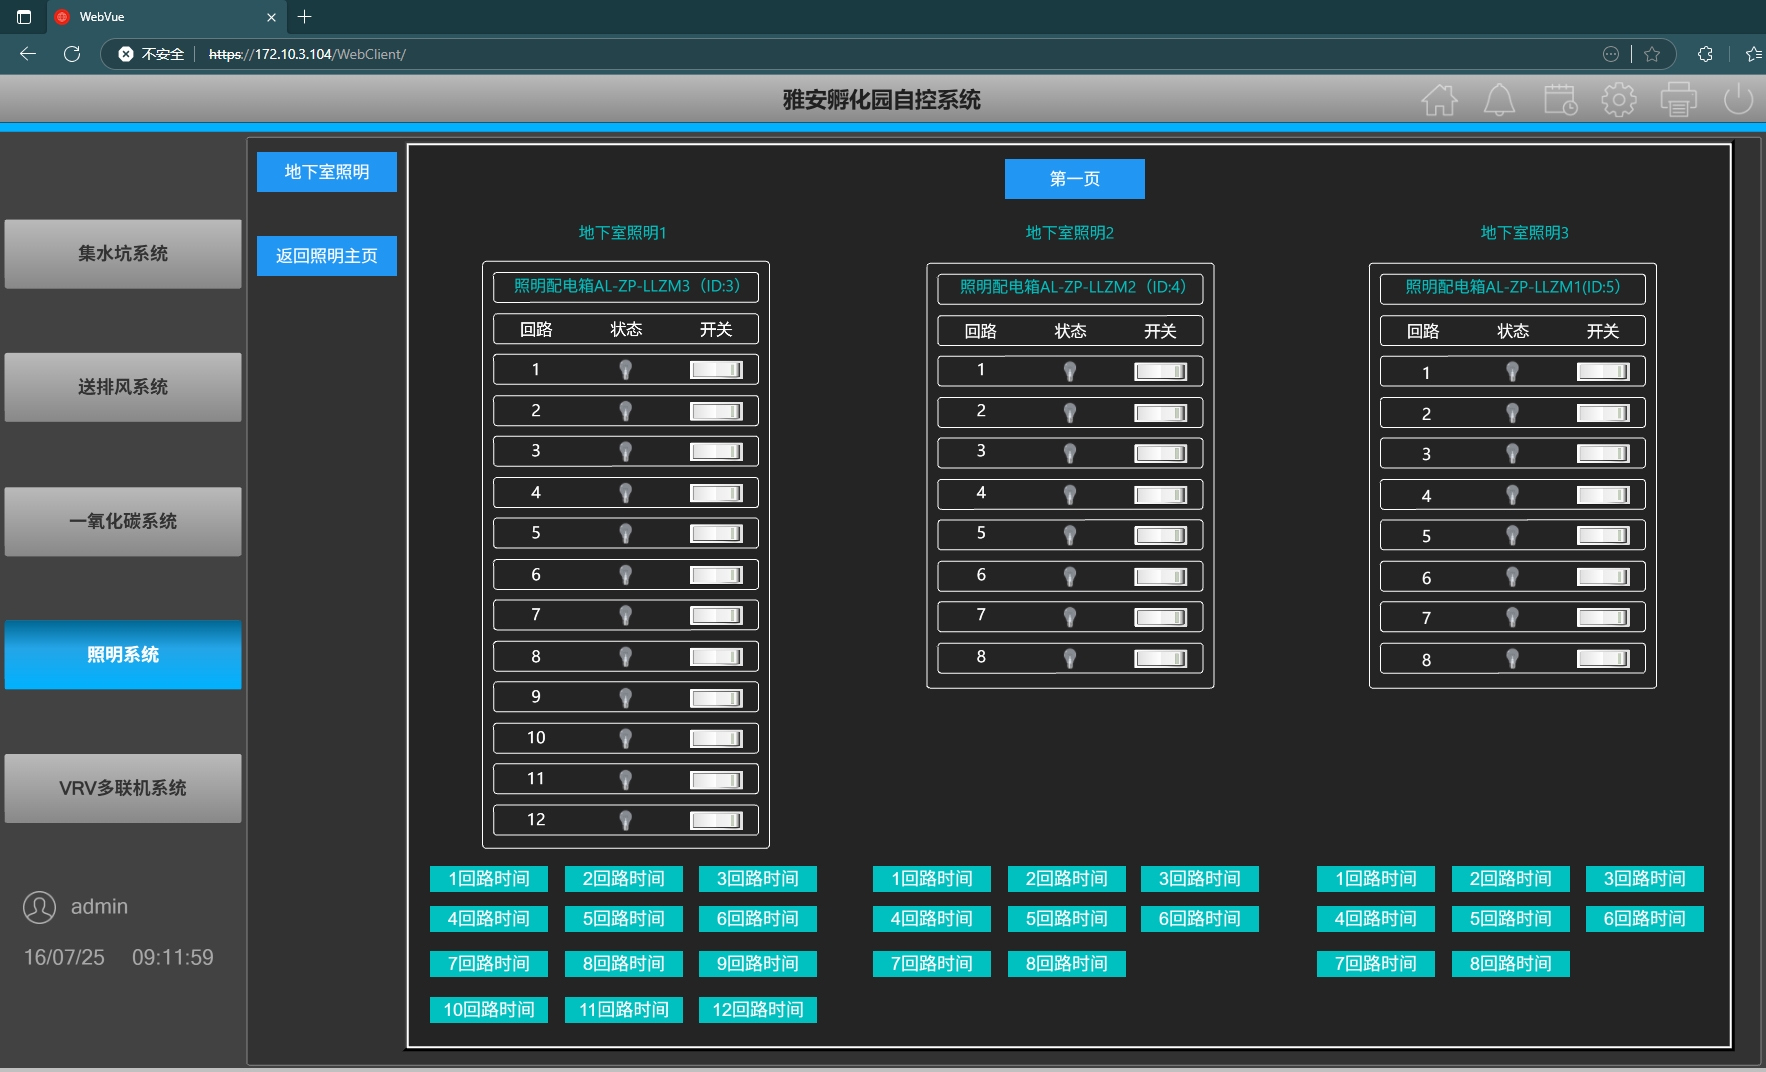Toggle circuit 8 switch in 地下室照明3

point(1603,658)
